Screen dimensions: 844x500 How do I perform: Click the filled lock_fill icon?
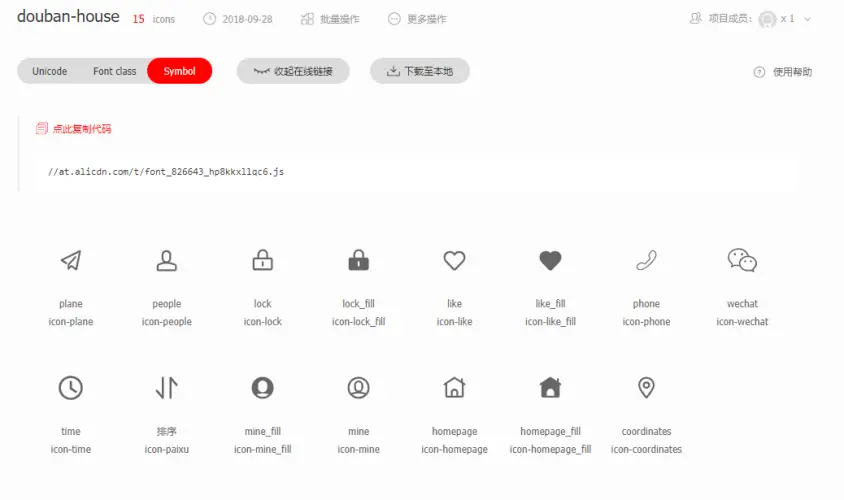(358, 260)
